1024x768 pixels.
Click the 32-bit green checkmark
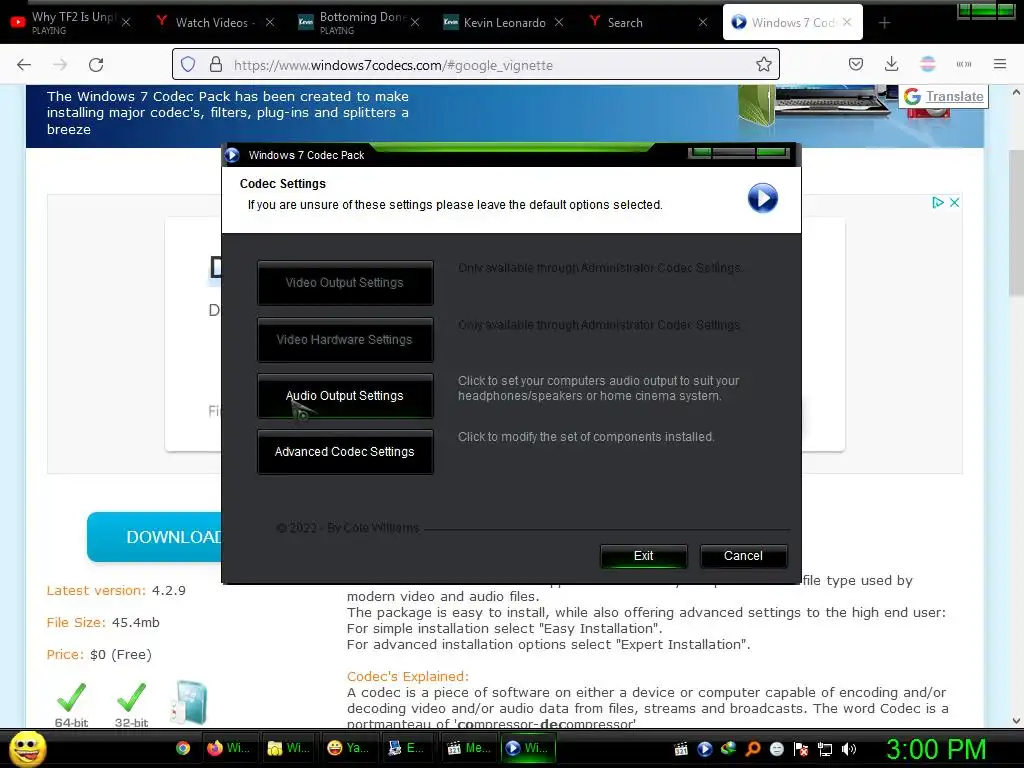(131, 697)
